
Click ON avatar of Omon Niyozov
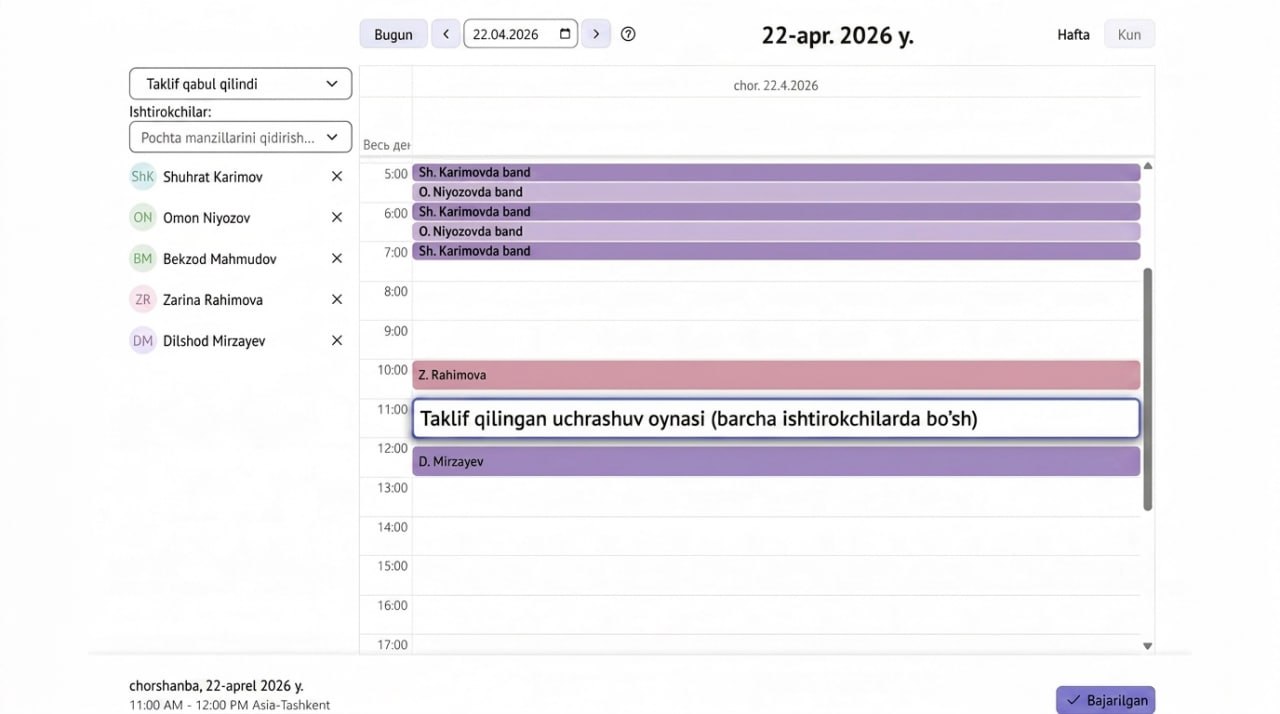pos(143,217)
